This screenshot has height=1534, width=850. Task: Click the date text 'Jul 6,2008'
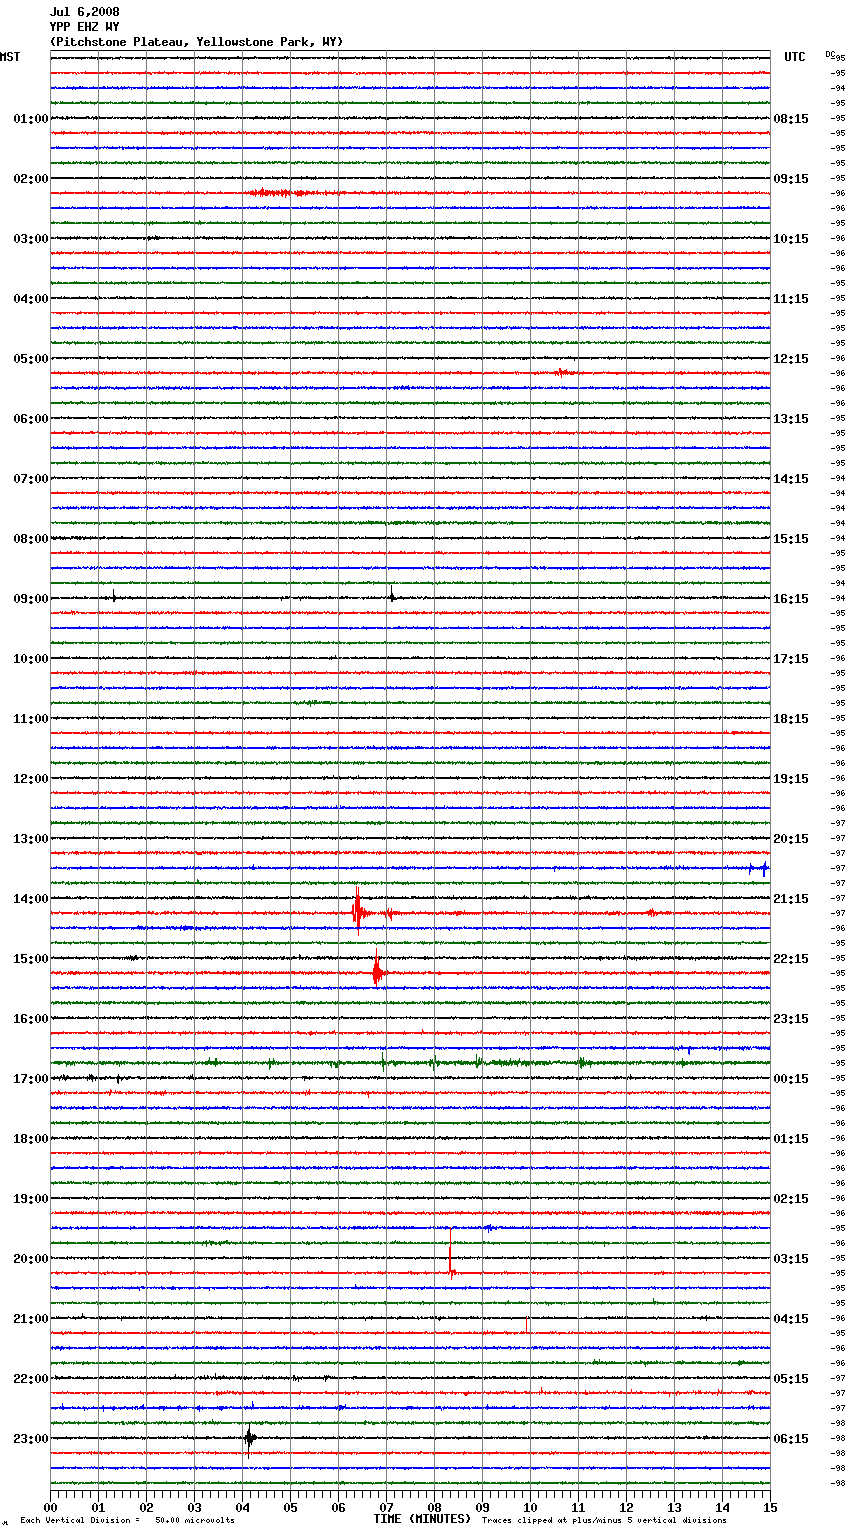tap(84, 12)
